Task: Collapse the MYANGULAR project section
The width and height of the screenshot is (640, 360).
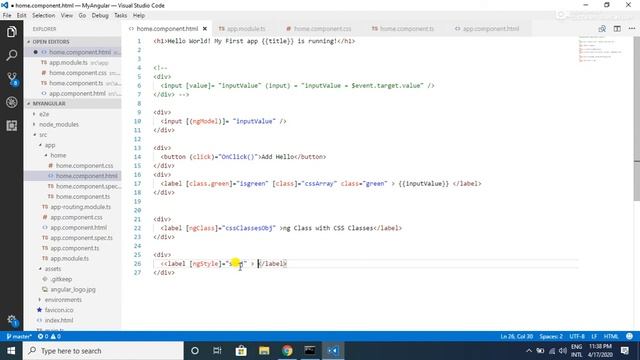Action: (x=72, y=104)
